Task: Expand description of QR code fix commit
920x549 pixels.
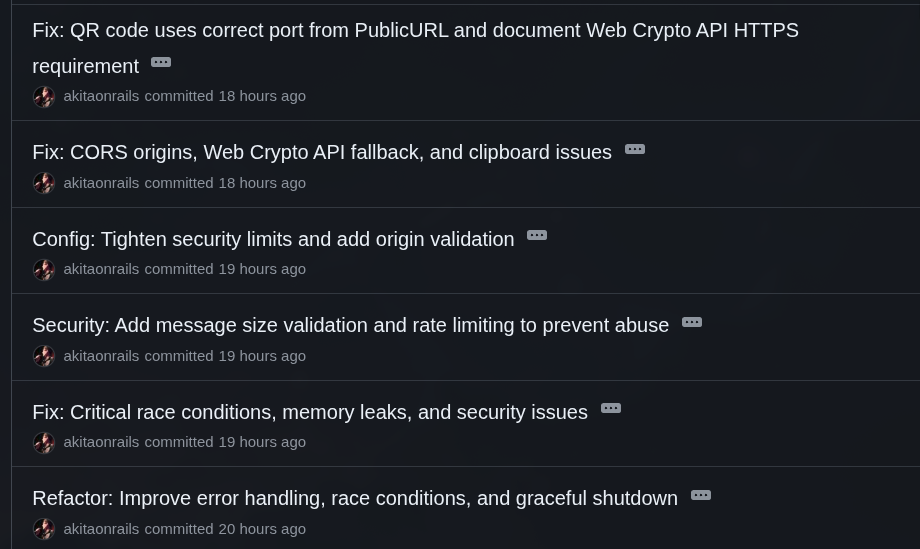Action: tap(161, 63)
